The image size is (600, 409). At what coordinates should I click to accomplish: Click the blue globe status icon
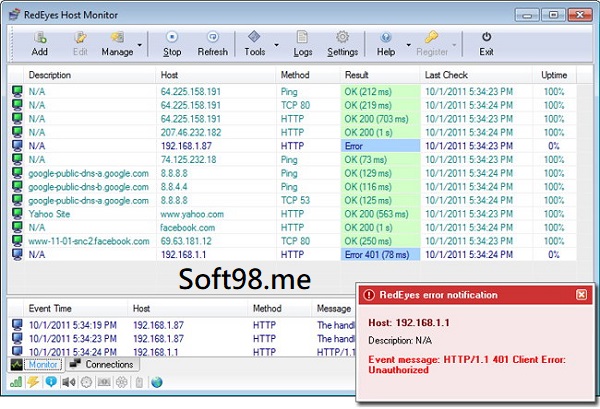coord(157,382)
